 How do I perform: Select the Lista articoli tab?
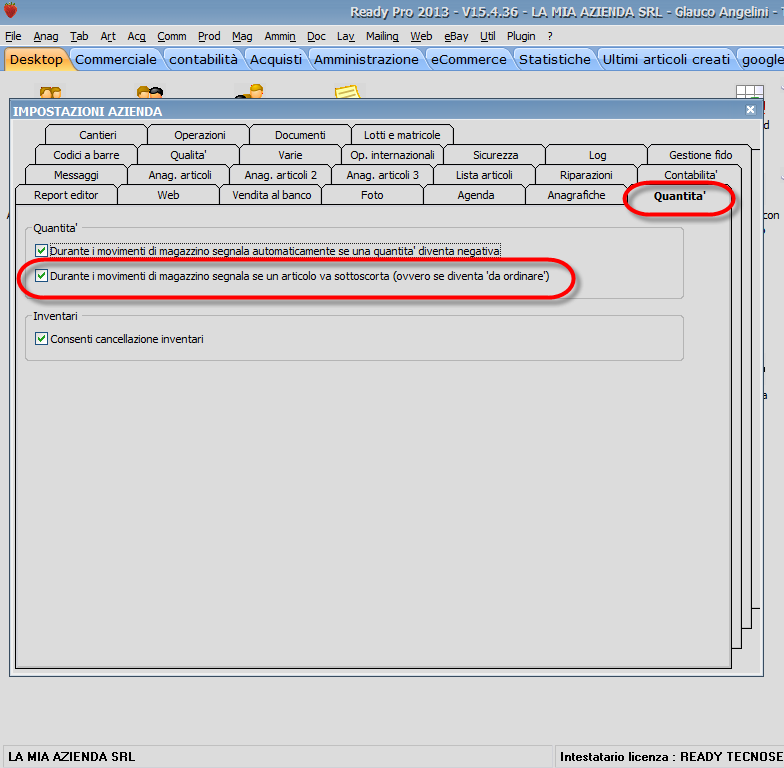coord(484,174)
